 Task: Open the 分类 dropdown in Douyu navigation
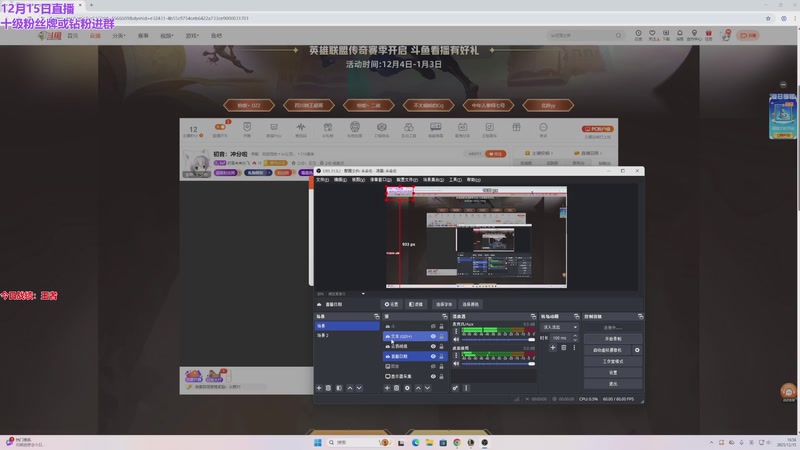[118, 36]
